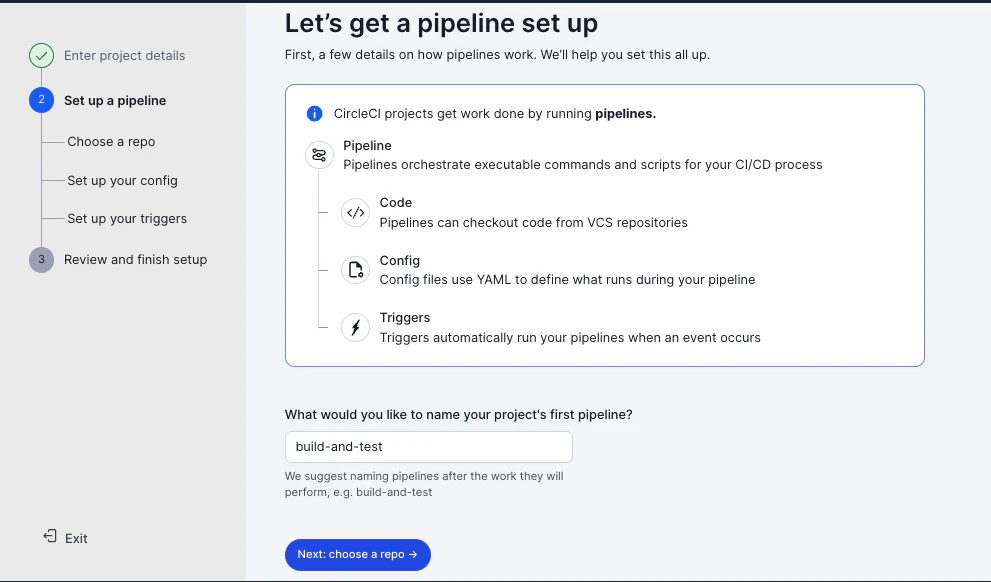Click the Exit link text
The width and height of the screenshot is (991, 582).
[x=76, y=538]
